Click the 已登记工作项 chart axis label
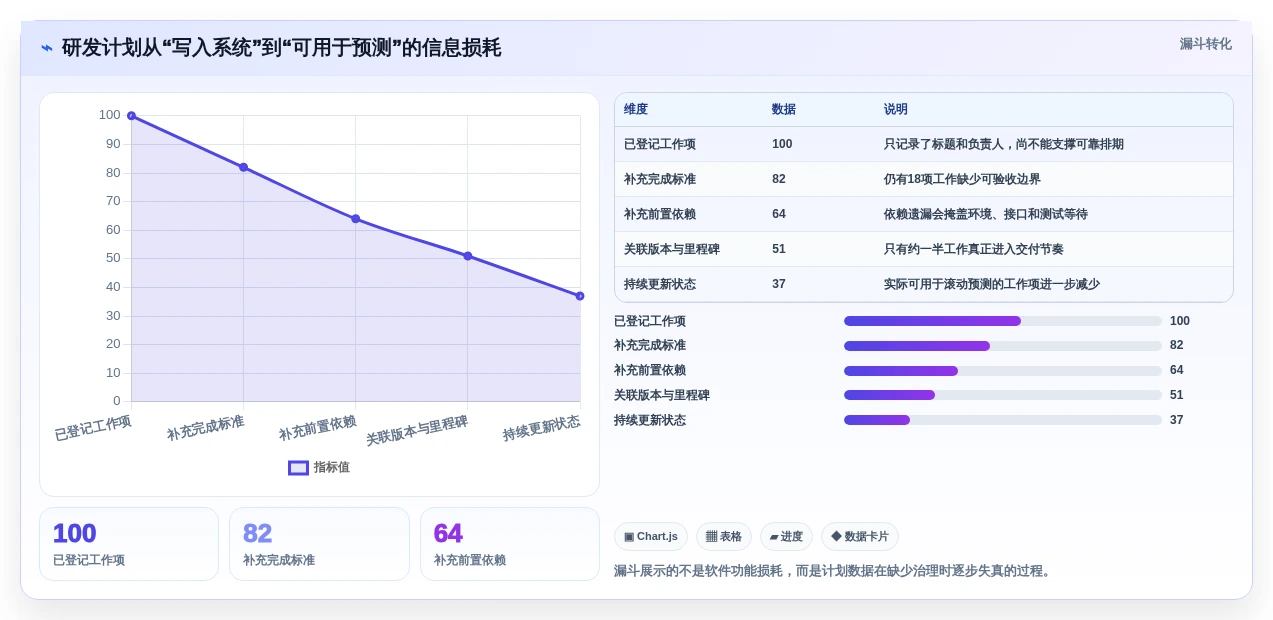 pos(93,428)
